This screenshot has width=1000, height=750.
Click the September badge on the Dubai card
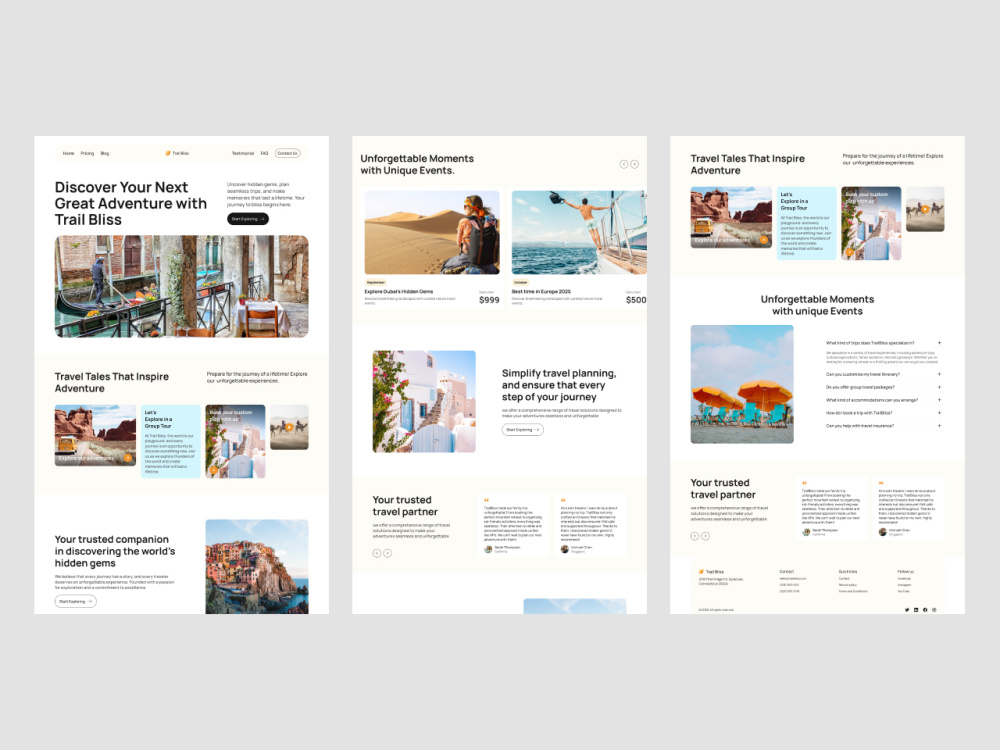(376, 282)
